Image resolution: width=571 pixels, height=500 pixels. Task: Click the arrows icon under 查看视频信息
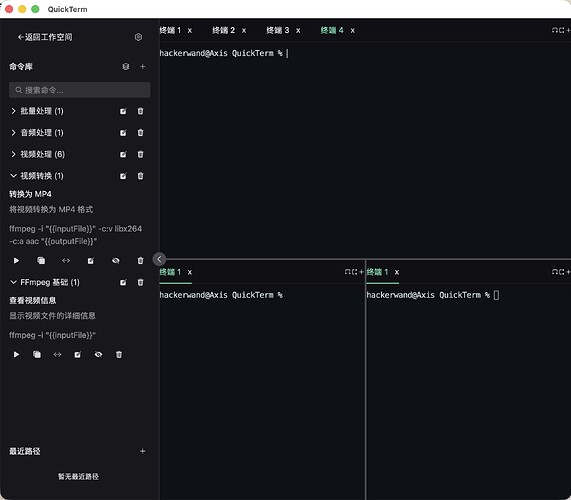[58, 354]
